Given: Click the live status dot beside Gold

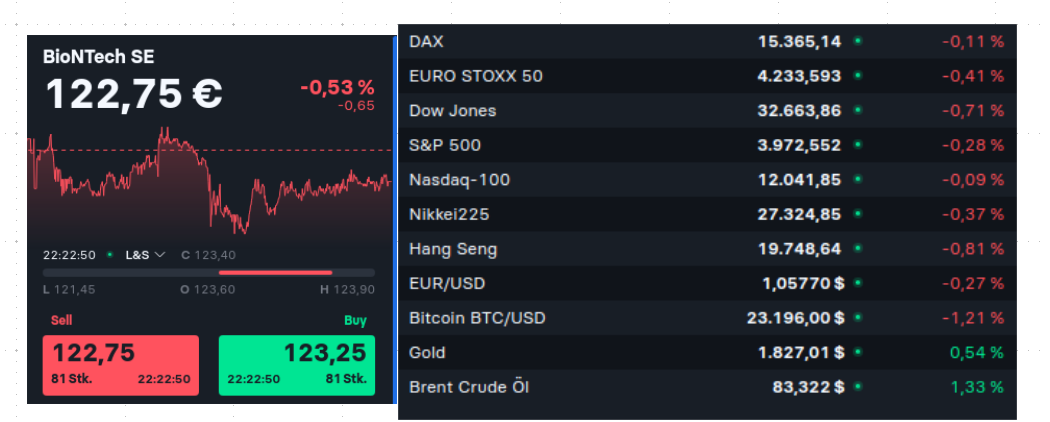Looking at the screenshot, I should [858, 352].
